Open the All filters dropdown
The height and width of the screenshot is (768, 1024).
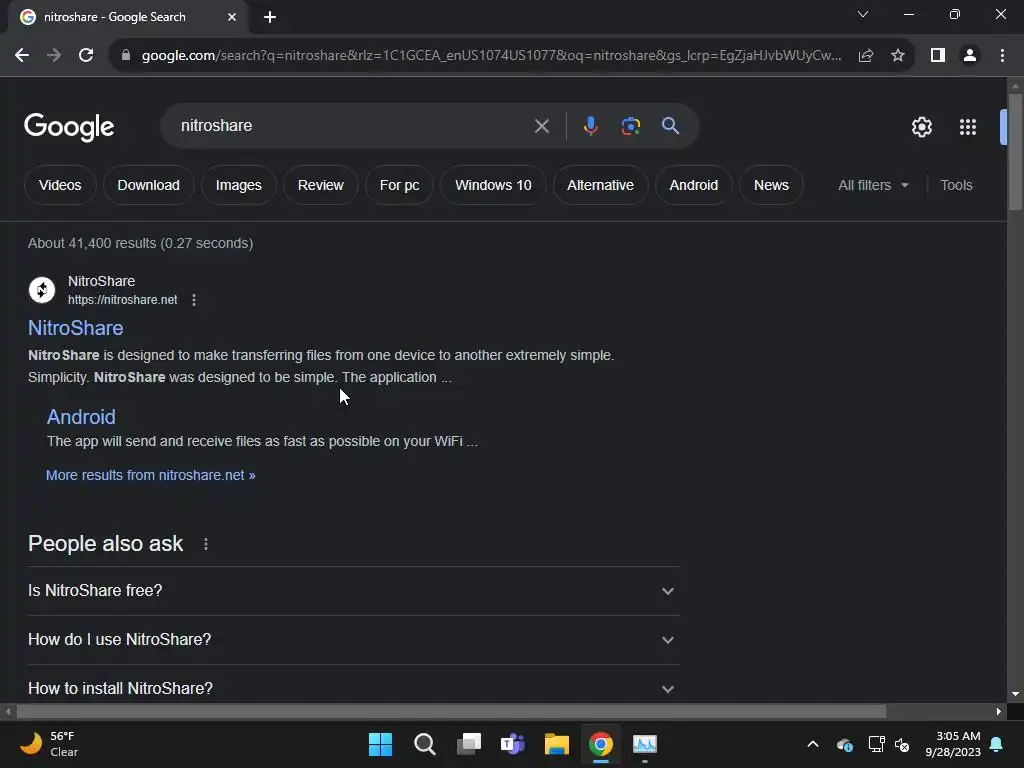[x=873, y=185]
